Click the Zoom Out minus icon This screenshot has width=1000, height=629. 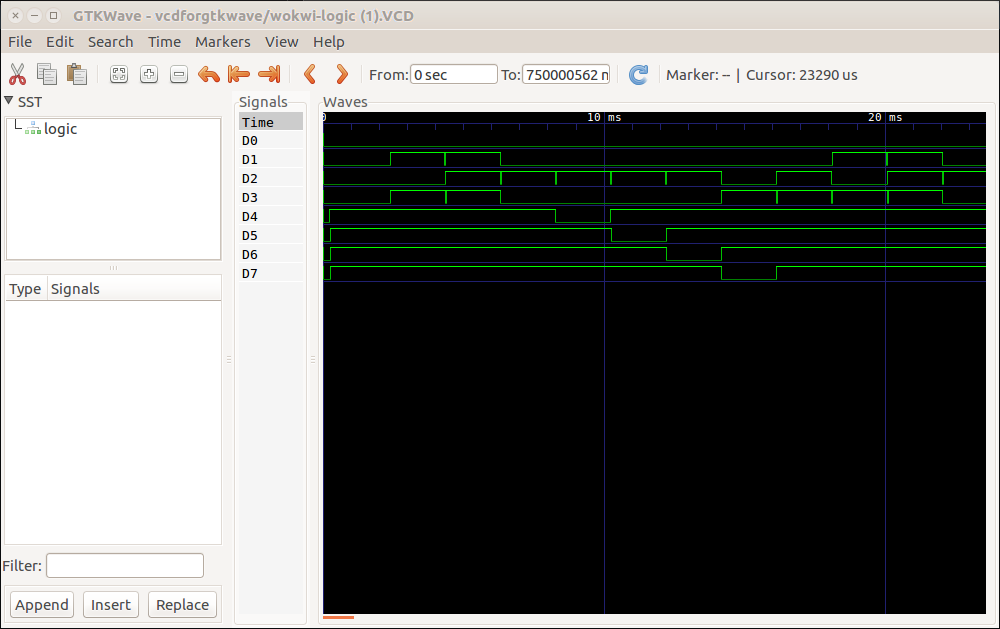pyautogui.click(x=179, y=74)
